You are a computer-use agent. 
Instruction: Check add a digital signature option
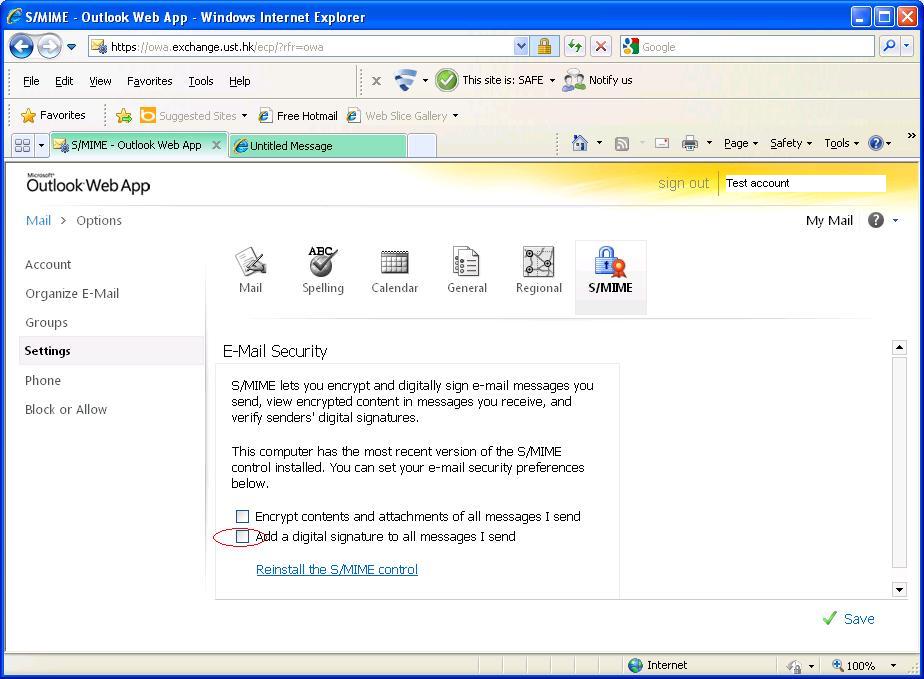pos(242,537)
